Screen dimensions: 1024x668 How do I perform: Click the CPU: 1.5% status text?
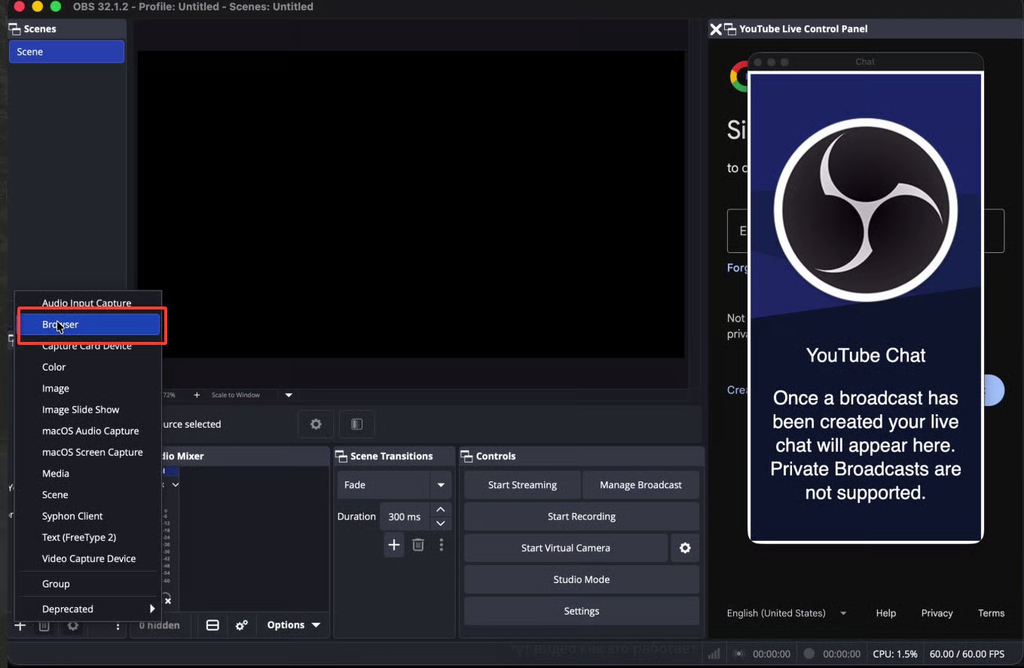coord(895,654)
